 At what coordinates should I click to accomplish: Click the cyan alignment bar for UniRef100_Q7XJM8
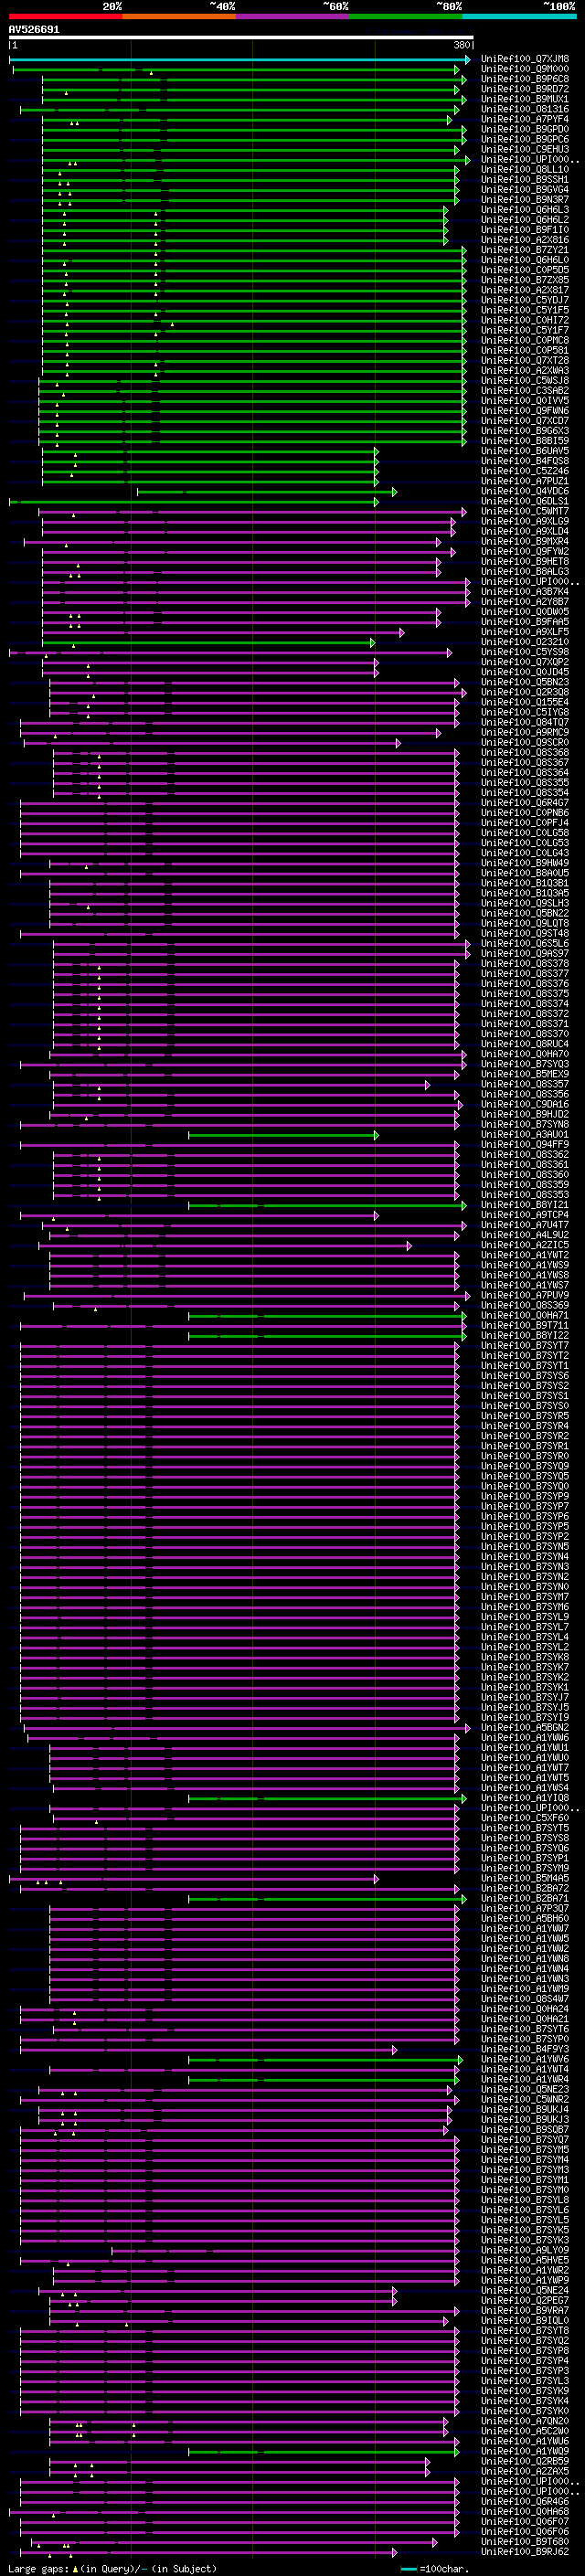click(x=240, y=59)
